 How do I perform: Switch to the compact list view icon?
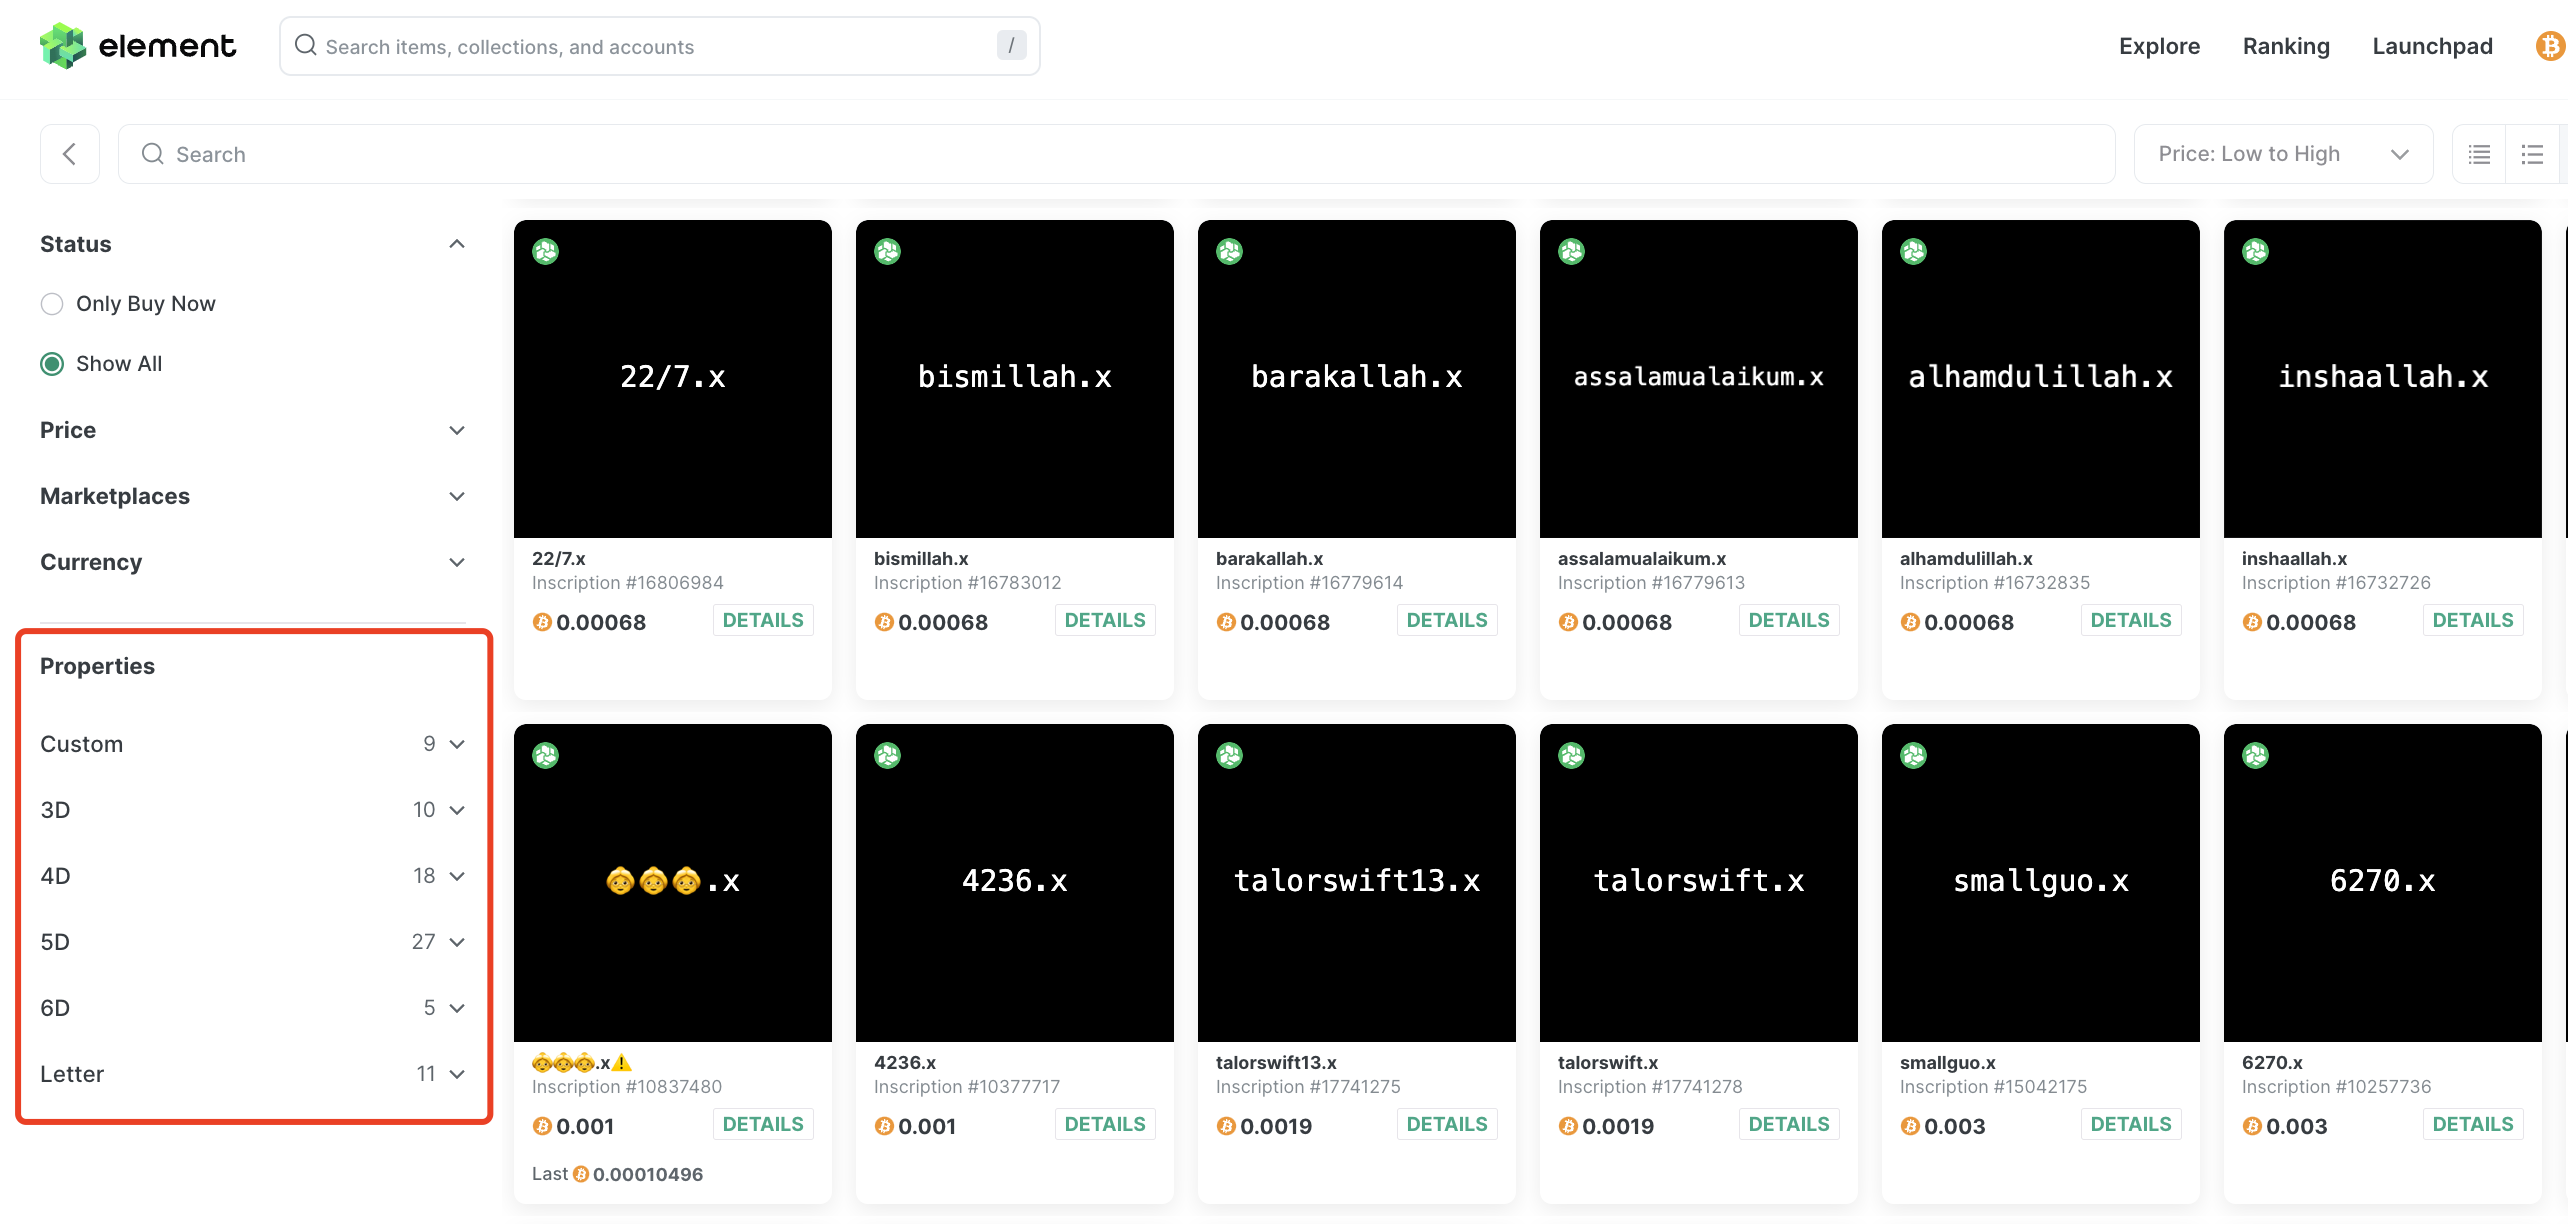click(x=2479, y=154)
